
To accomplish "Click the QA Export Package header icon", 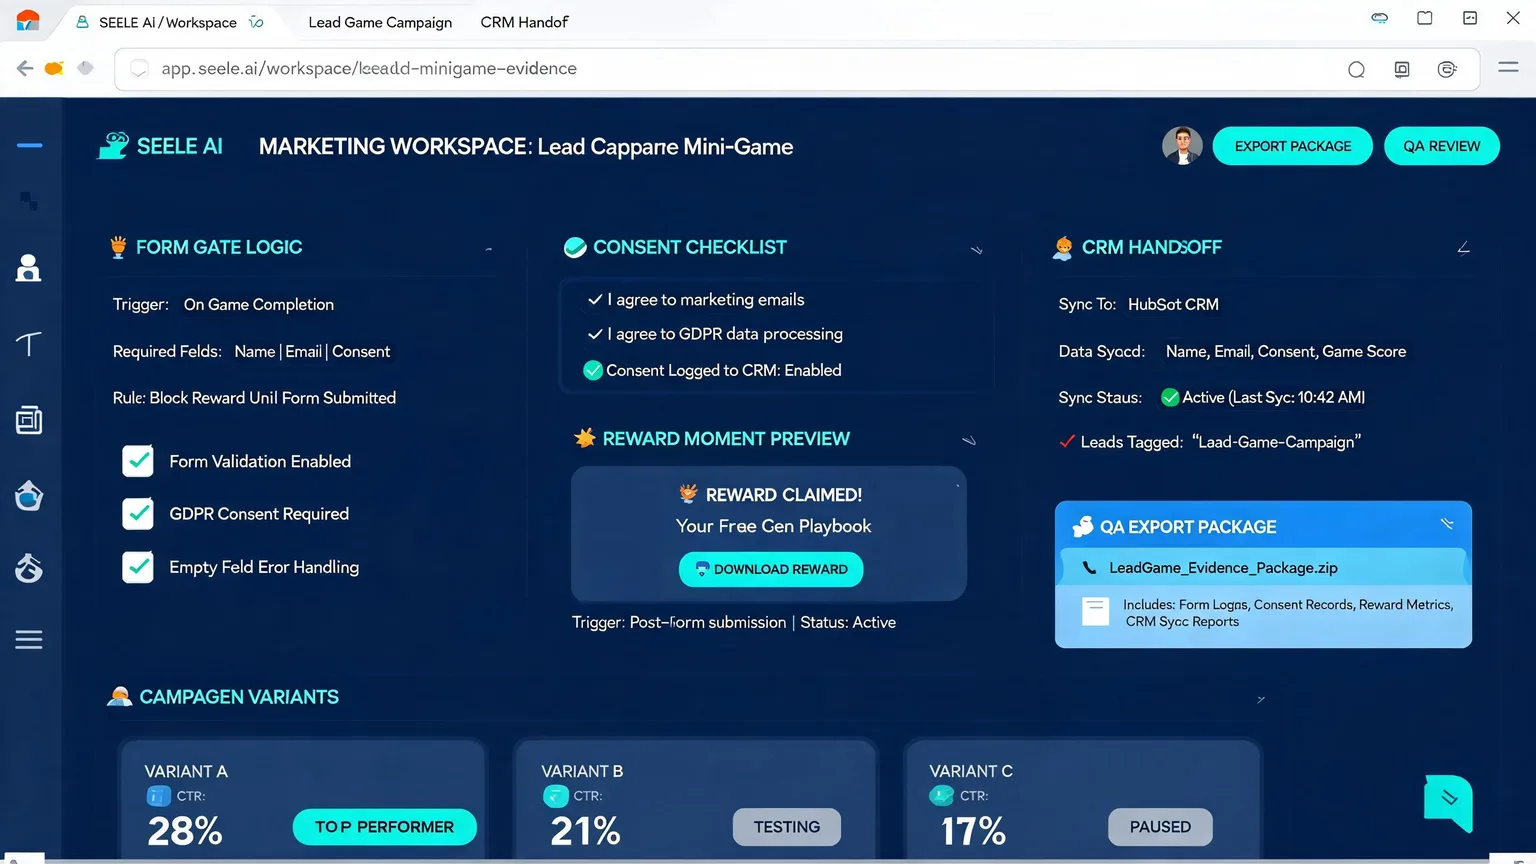I will 1082,526.
